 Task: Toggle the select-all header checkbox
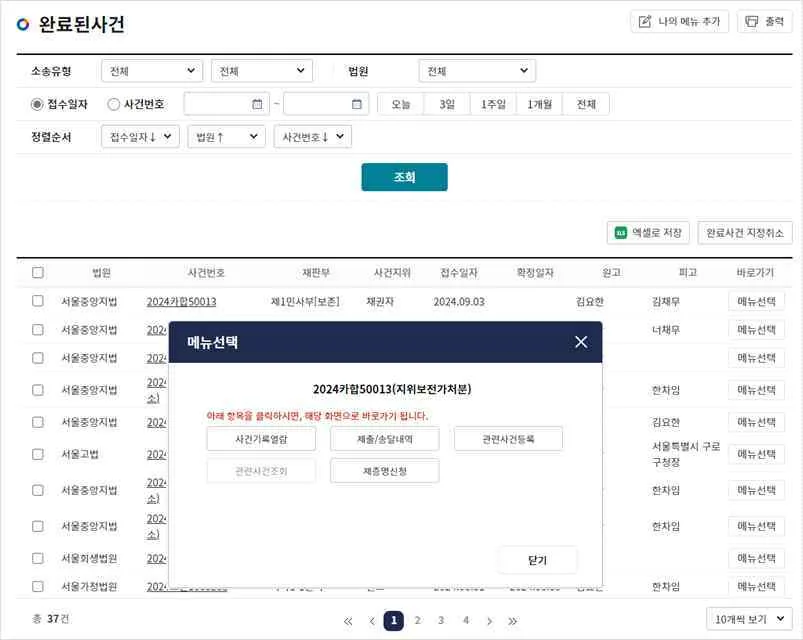[x=38, y=272]
